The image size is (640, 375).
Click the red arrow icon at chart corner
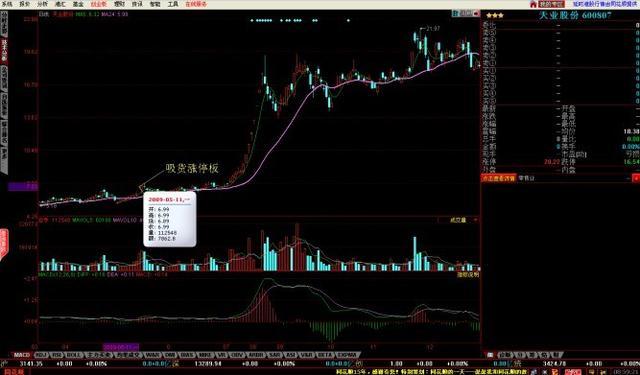(x=476, y=13)
